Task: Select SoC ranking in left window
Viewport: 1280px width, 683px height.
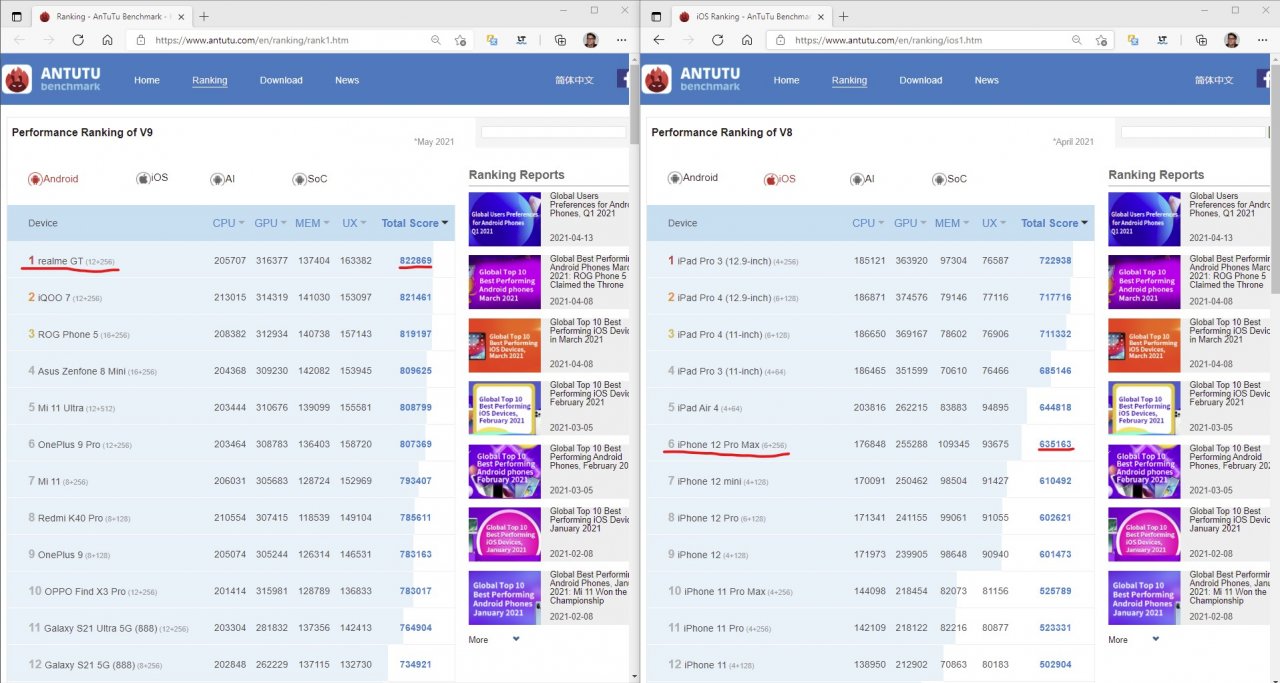Action: pyautogui.click(x=310, y=179)
